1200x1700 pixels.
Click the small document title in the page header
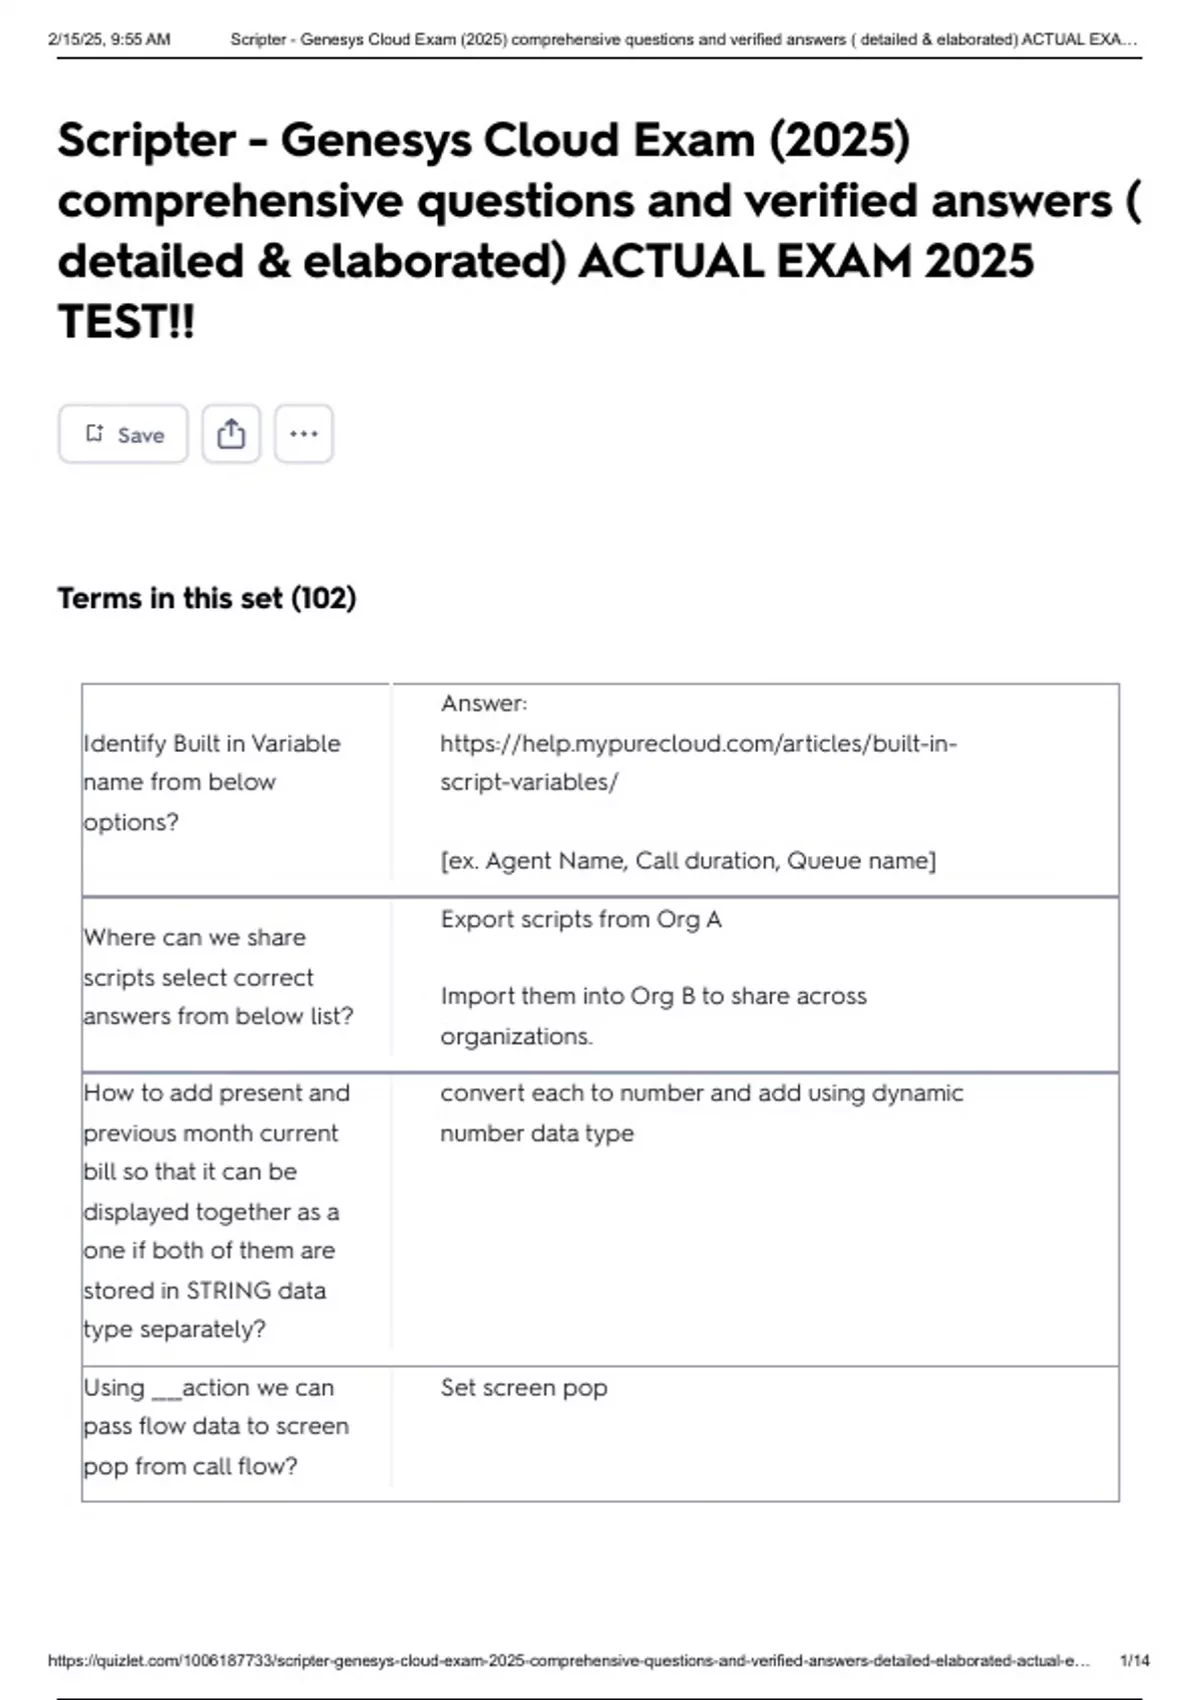tap(684, 40)
